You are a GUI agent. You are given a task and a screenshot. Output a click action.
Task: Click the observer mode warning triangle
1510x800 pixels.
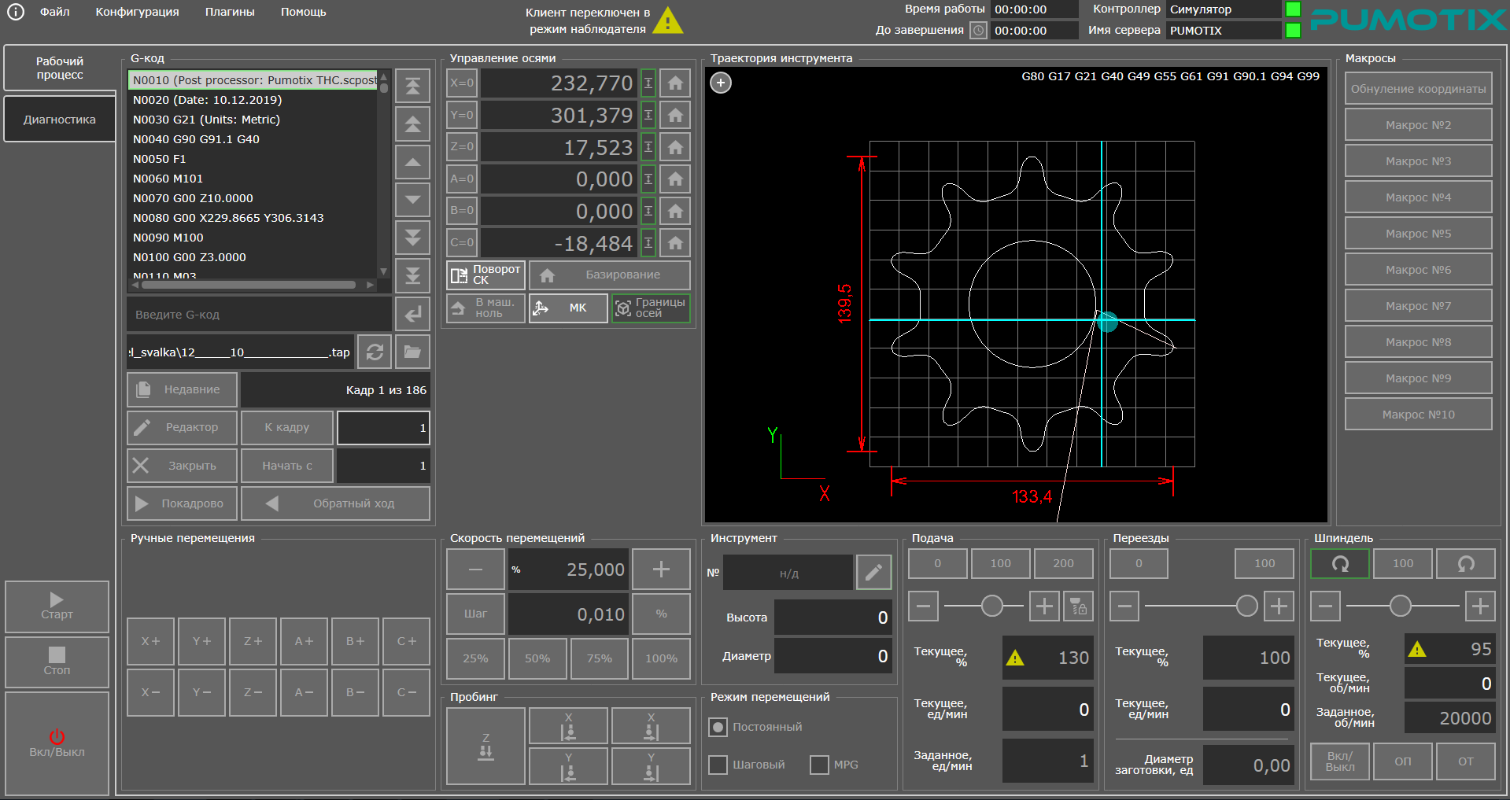coord(668,19)
